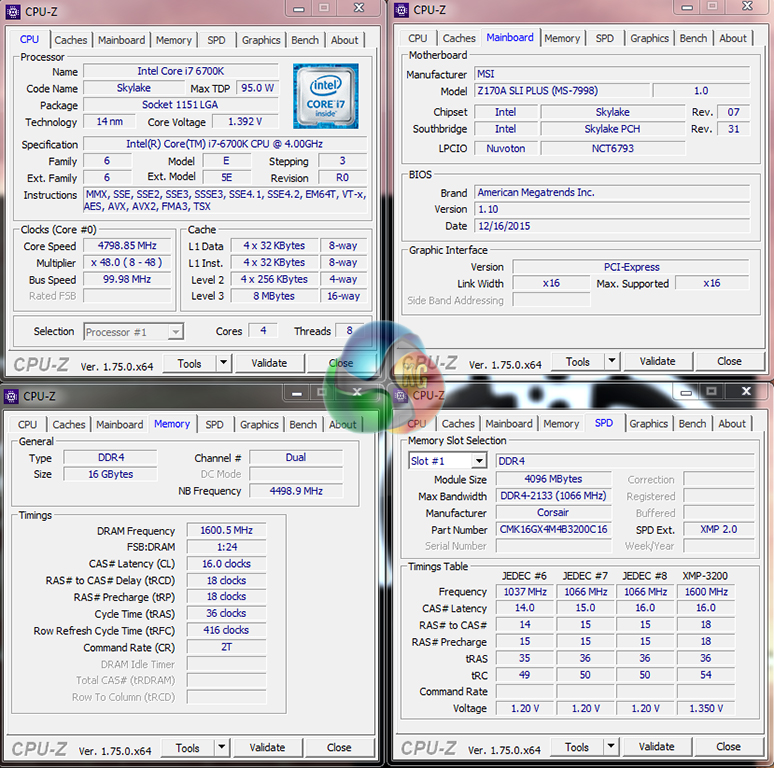Click CPU-Z app icon in Mainboard window title bar

pos(401,10)
